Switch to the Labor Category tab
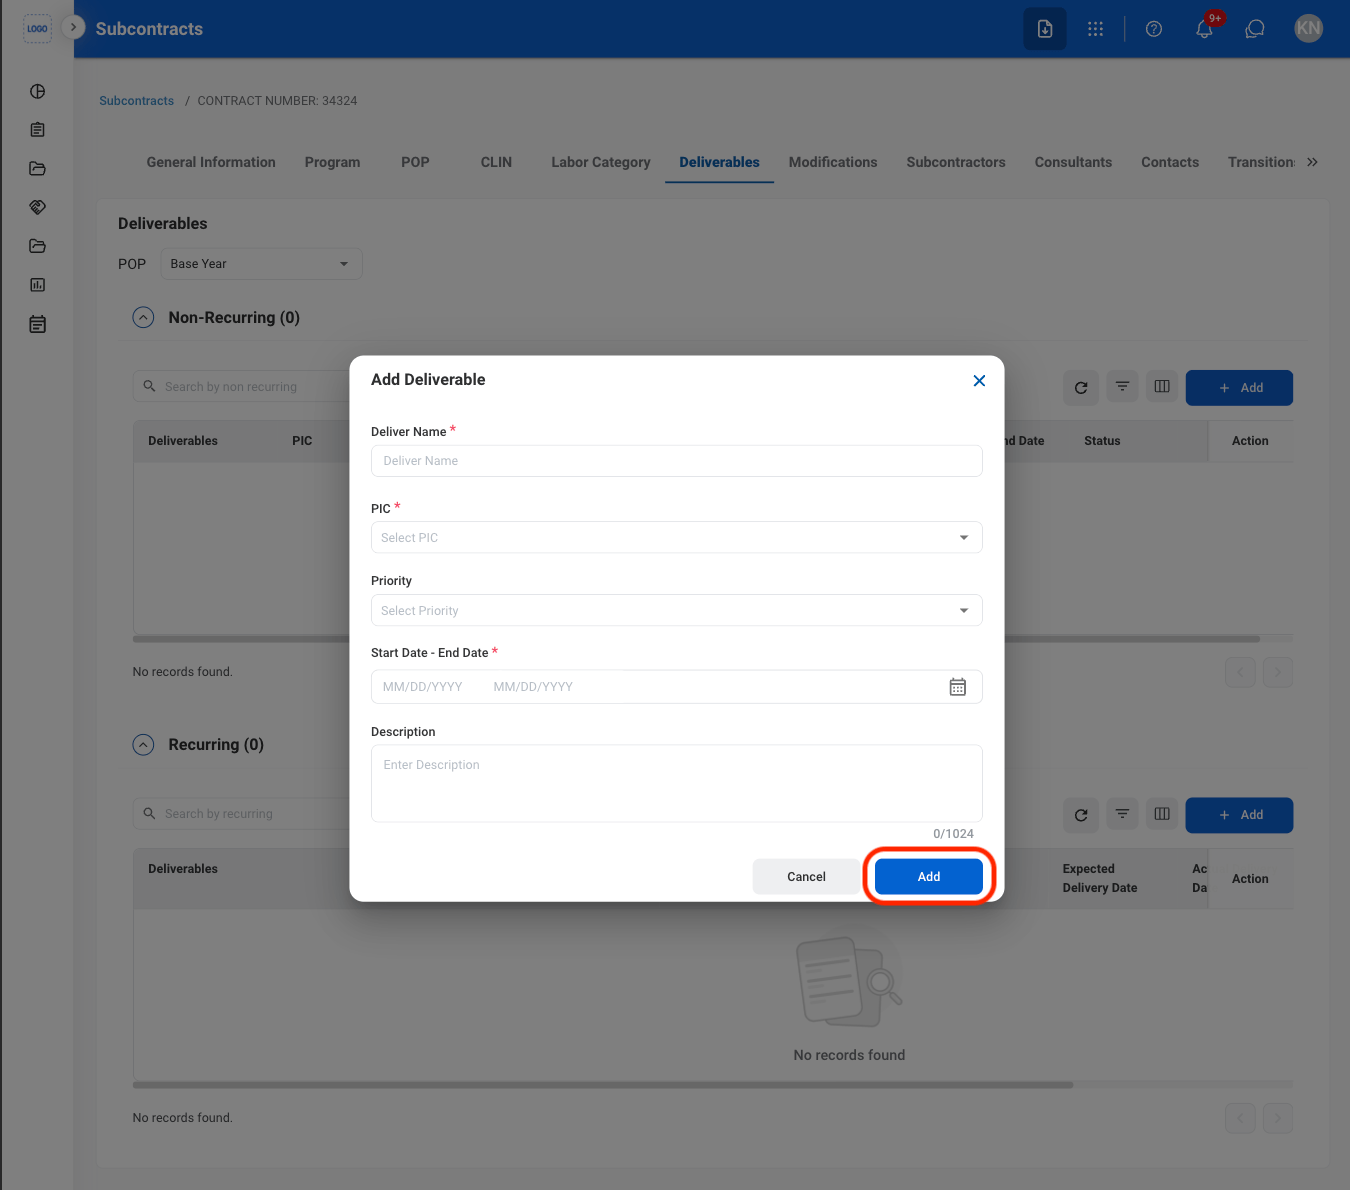This screenshot has width=1350, height=1190. 601,162
